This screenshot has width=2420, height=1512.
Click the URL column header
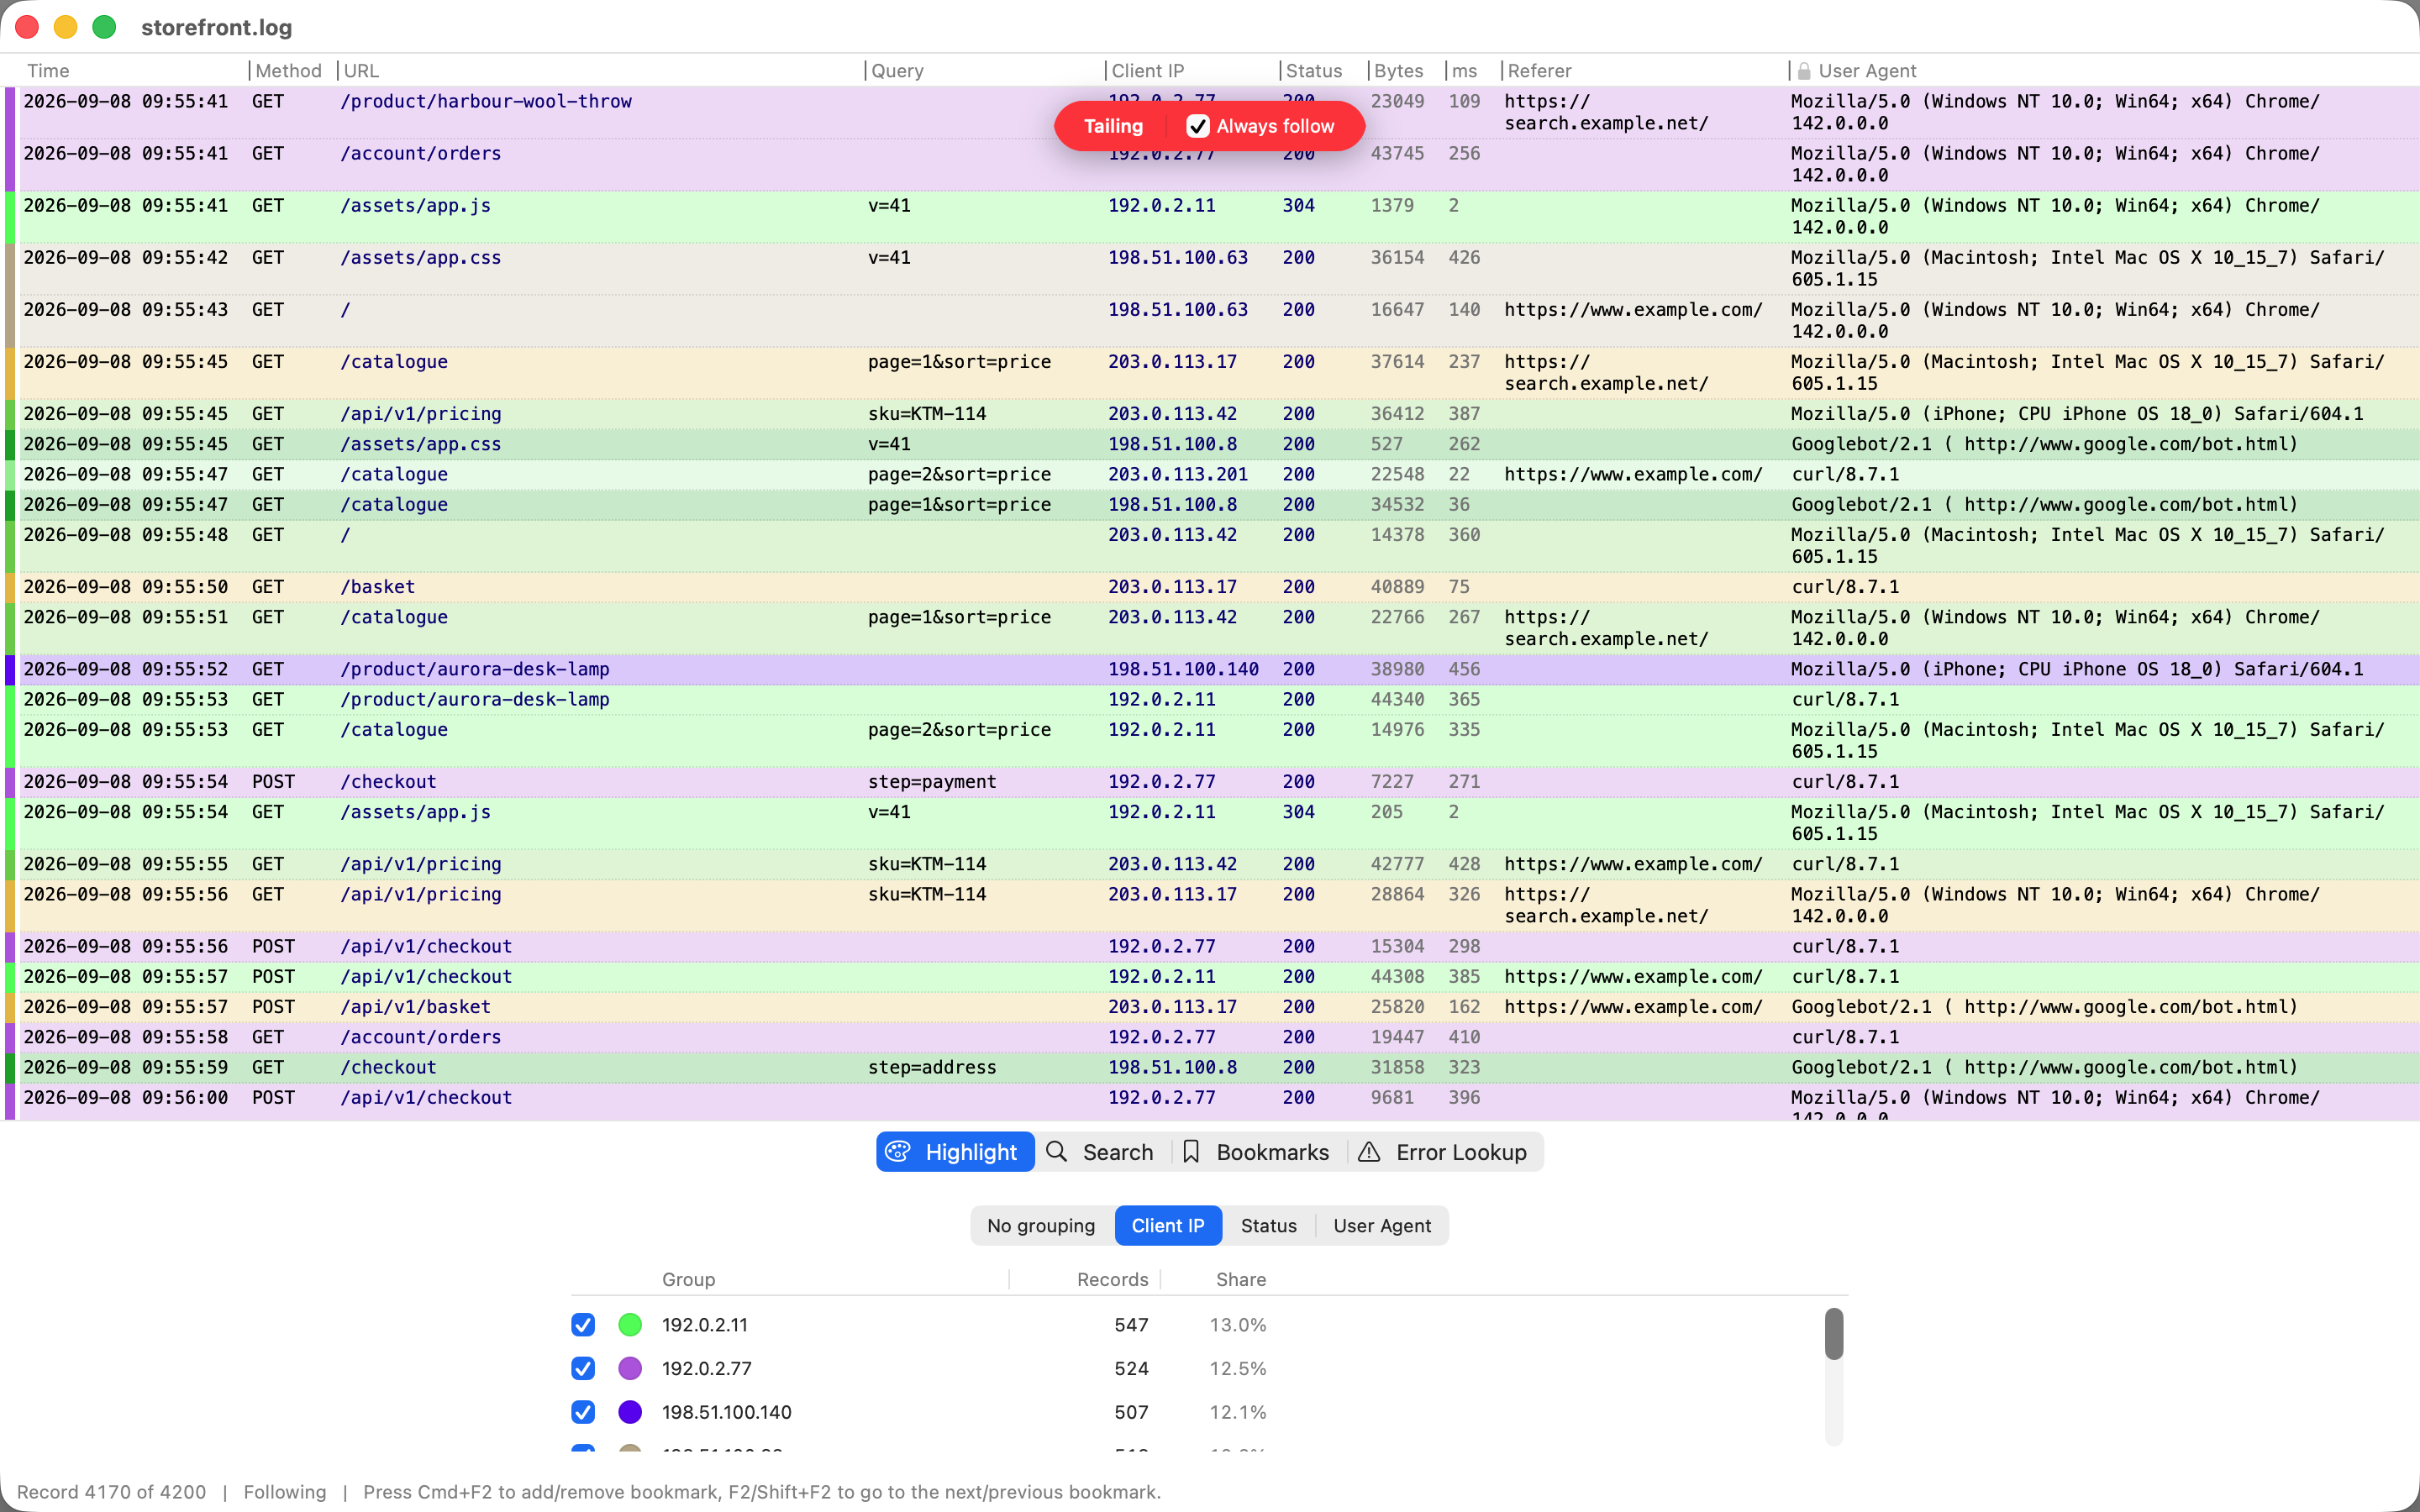coord(361,71)
